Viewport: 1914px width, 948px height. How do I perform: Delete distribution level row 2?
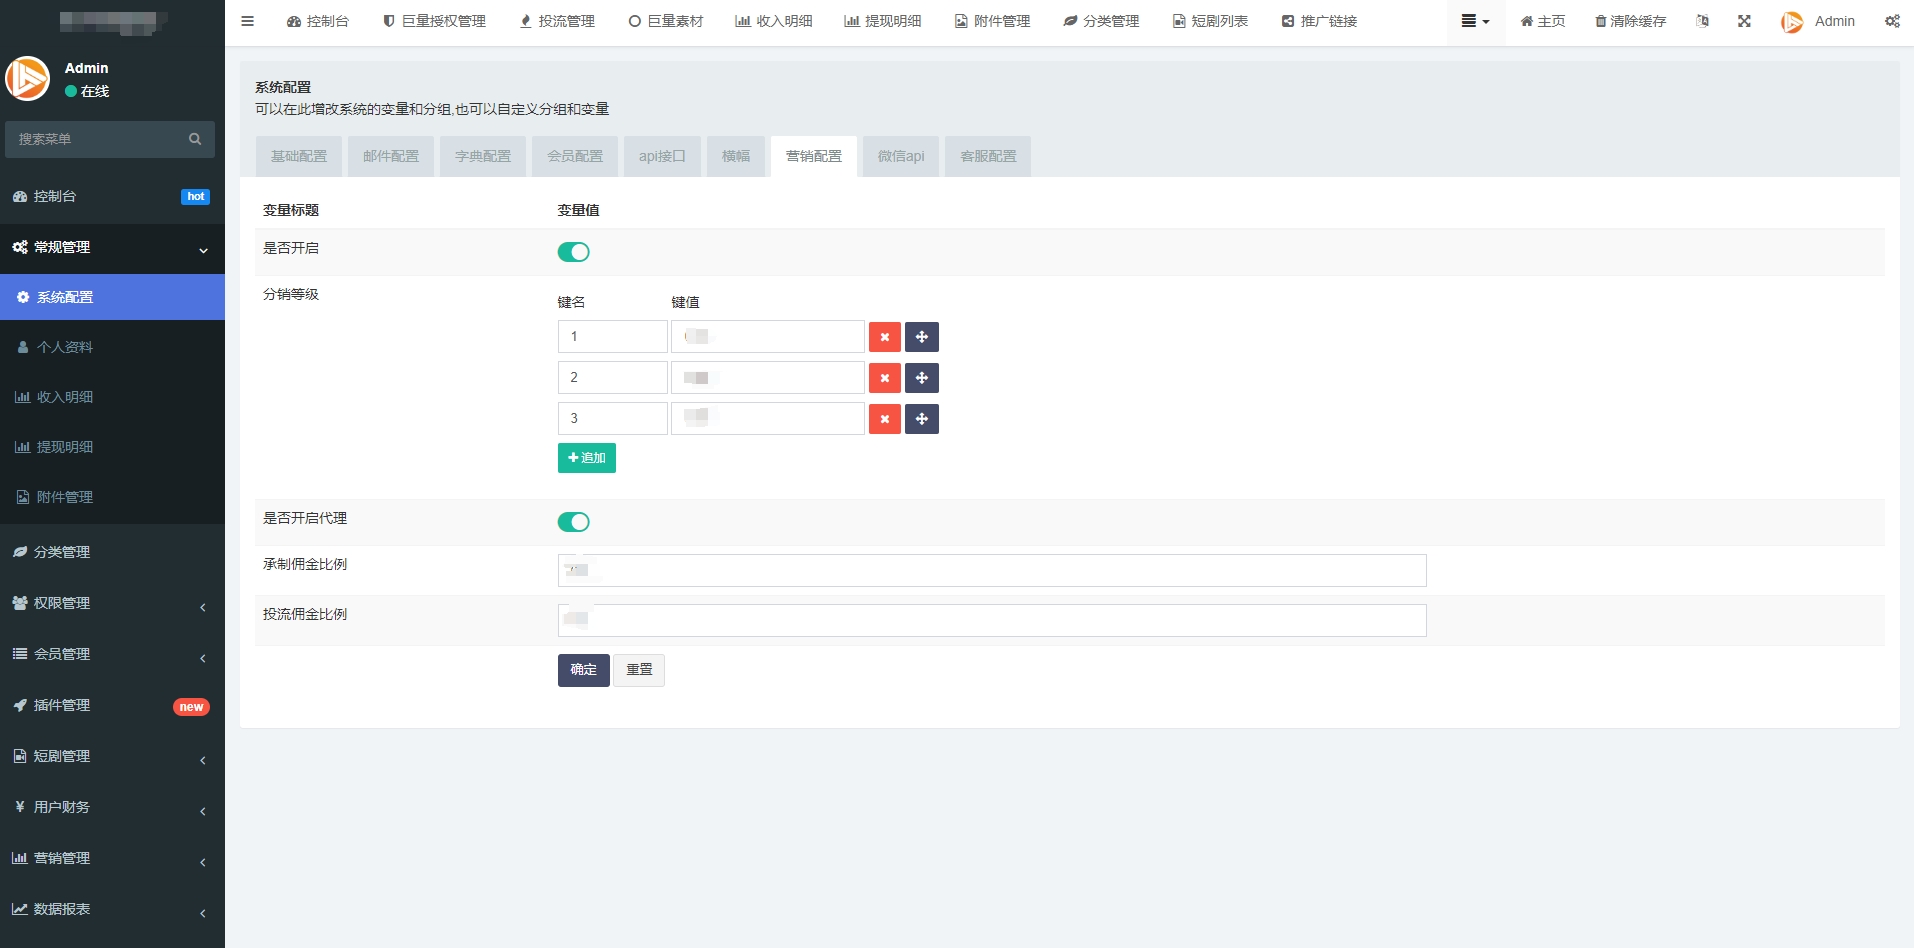coord(885,378)
